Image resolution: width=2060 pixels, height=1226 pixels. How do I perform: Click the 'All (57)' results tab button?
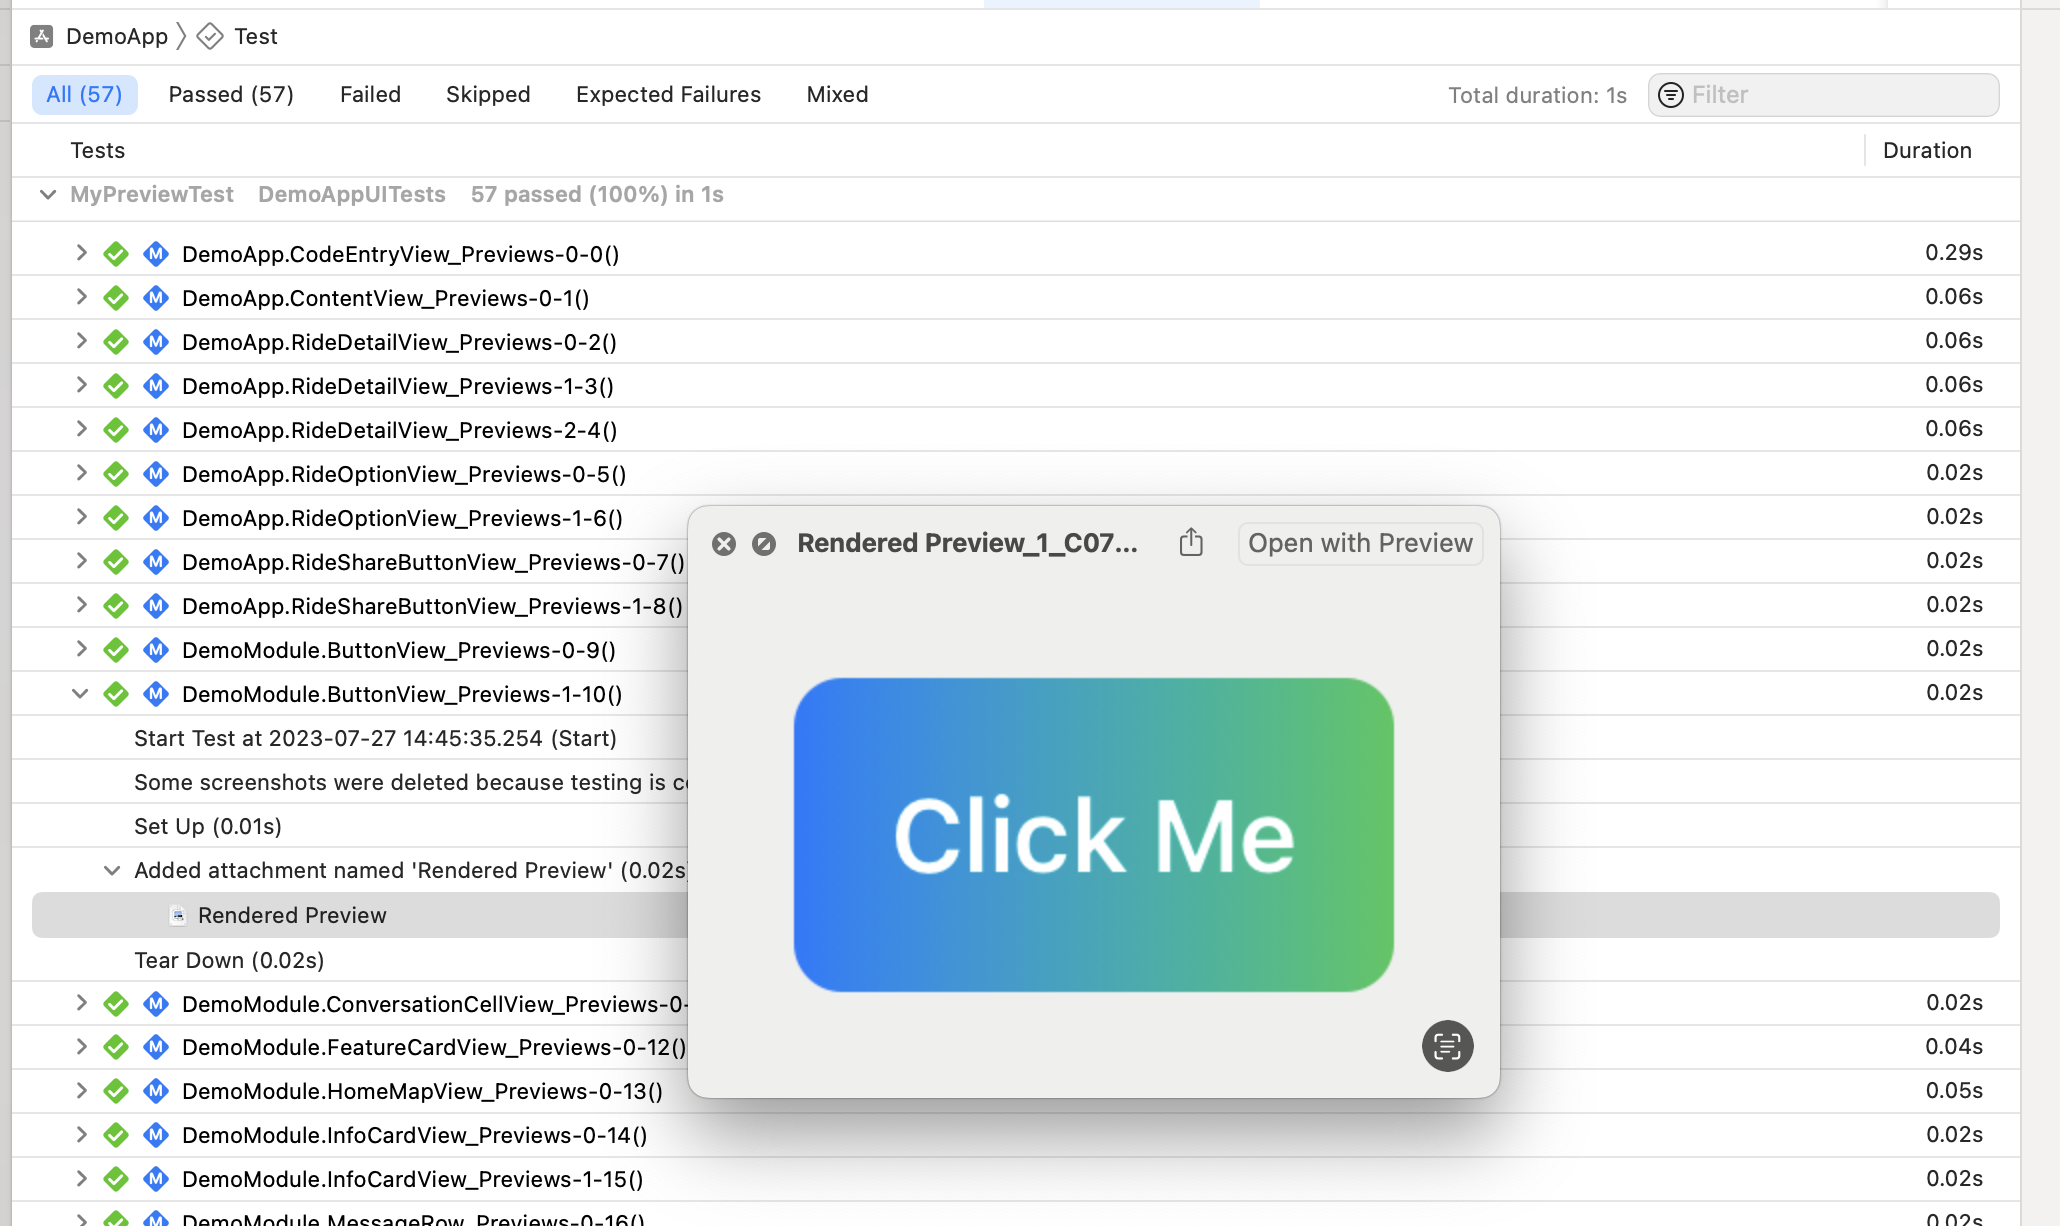[x=85, y=93]
